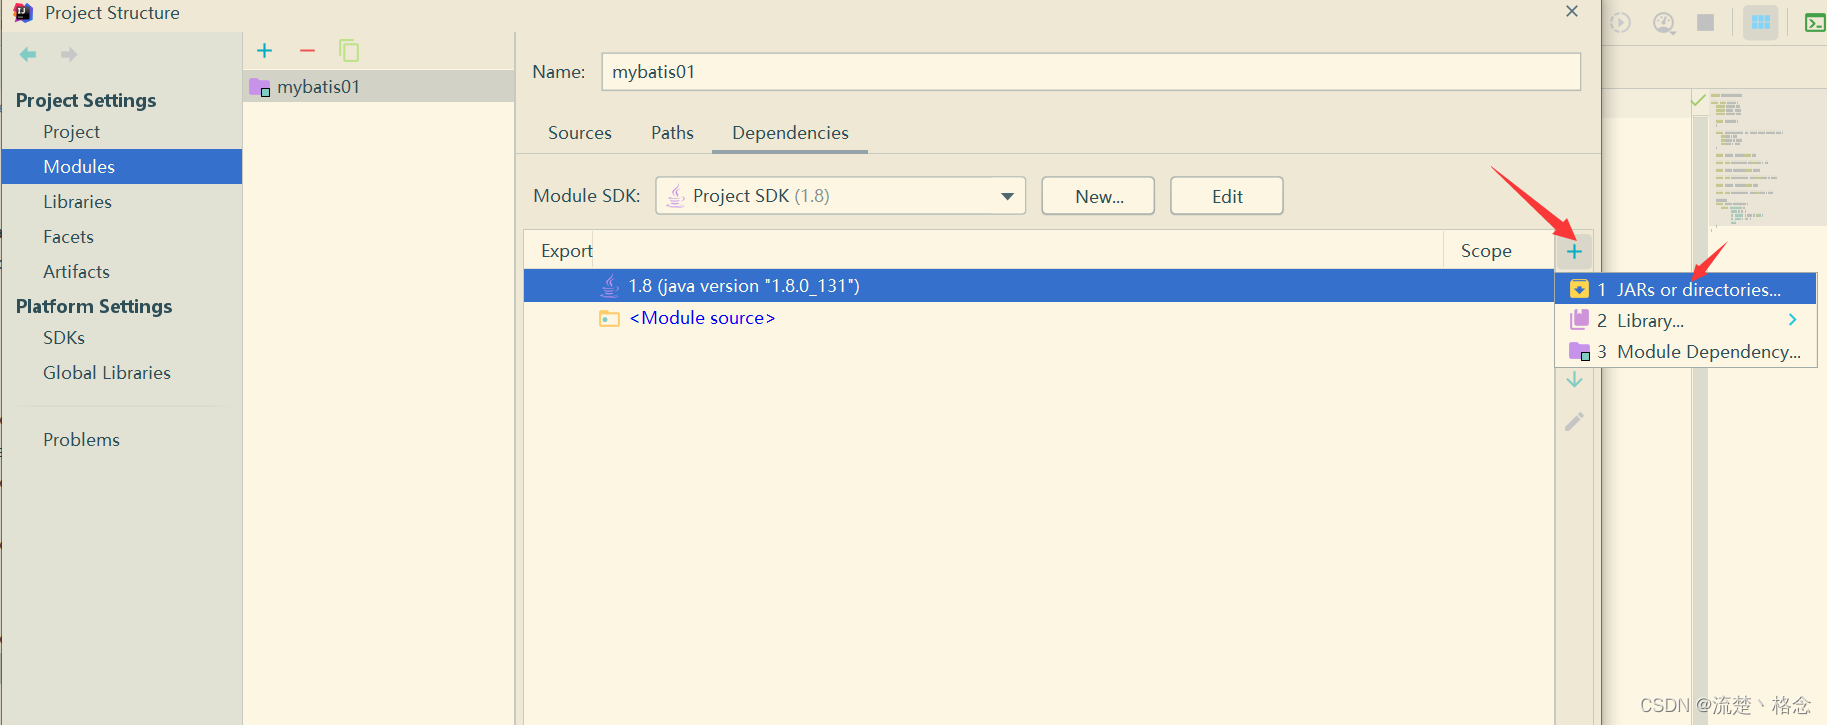Select the <Module source> dependency row

click(1039, 318)
